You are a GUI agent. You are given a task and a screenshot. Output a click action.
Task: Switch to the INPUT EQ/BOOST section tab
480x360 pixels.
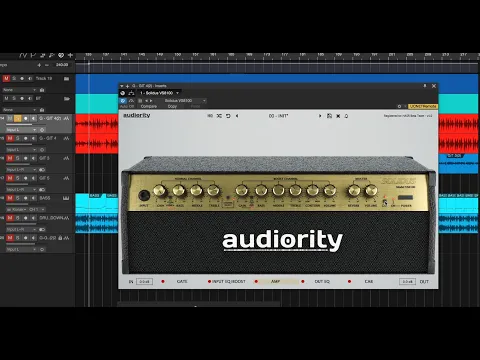tap(229, 281)
